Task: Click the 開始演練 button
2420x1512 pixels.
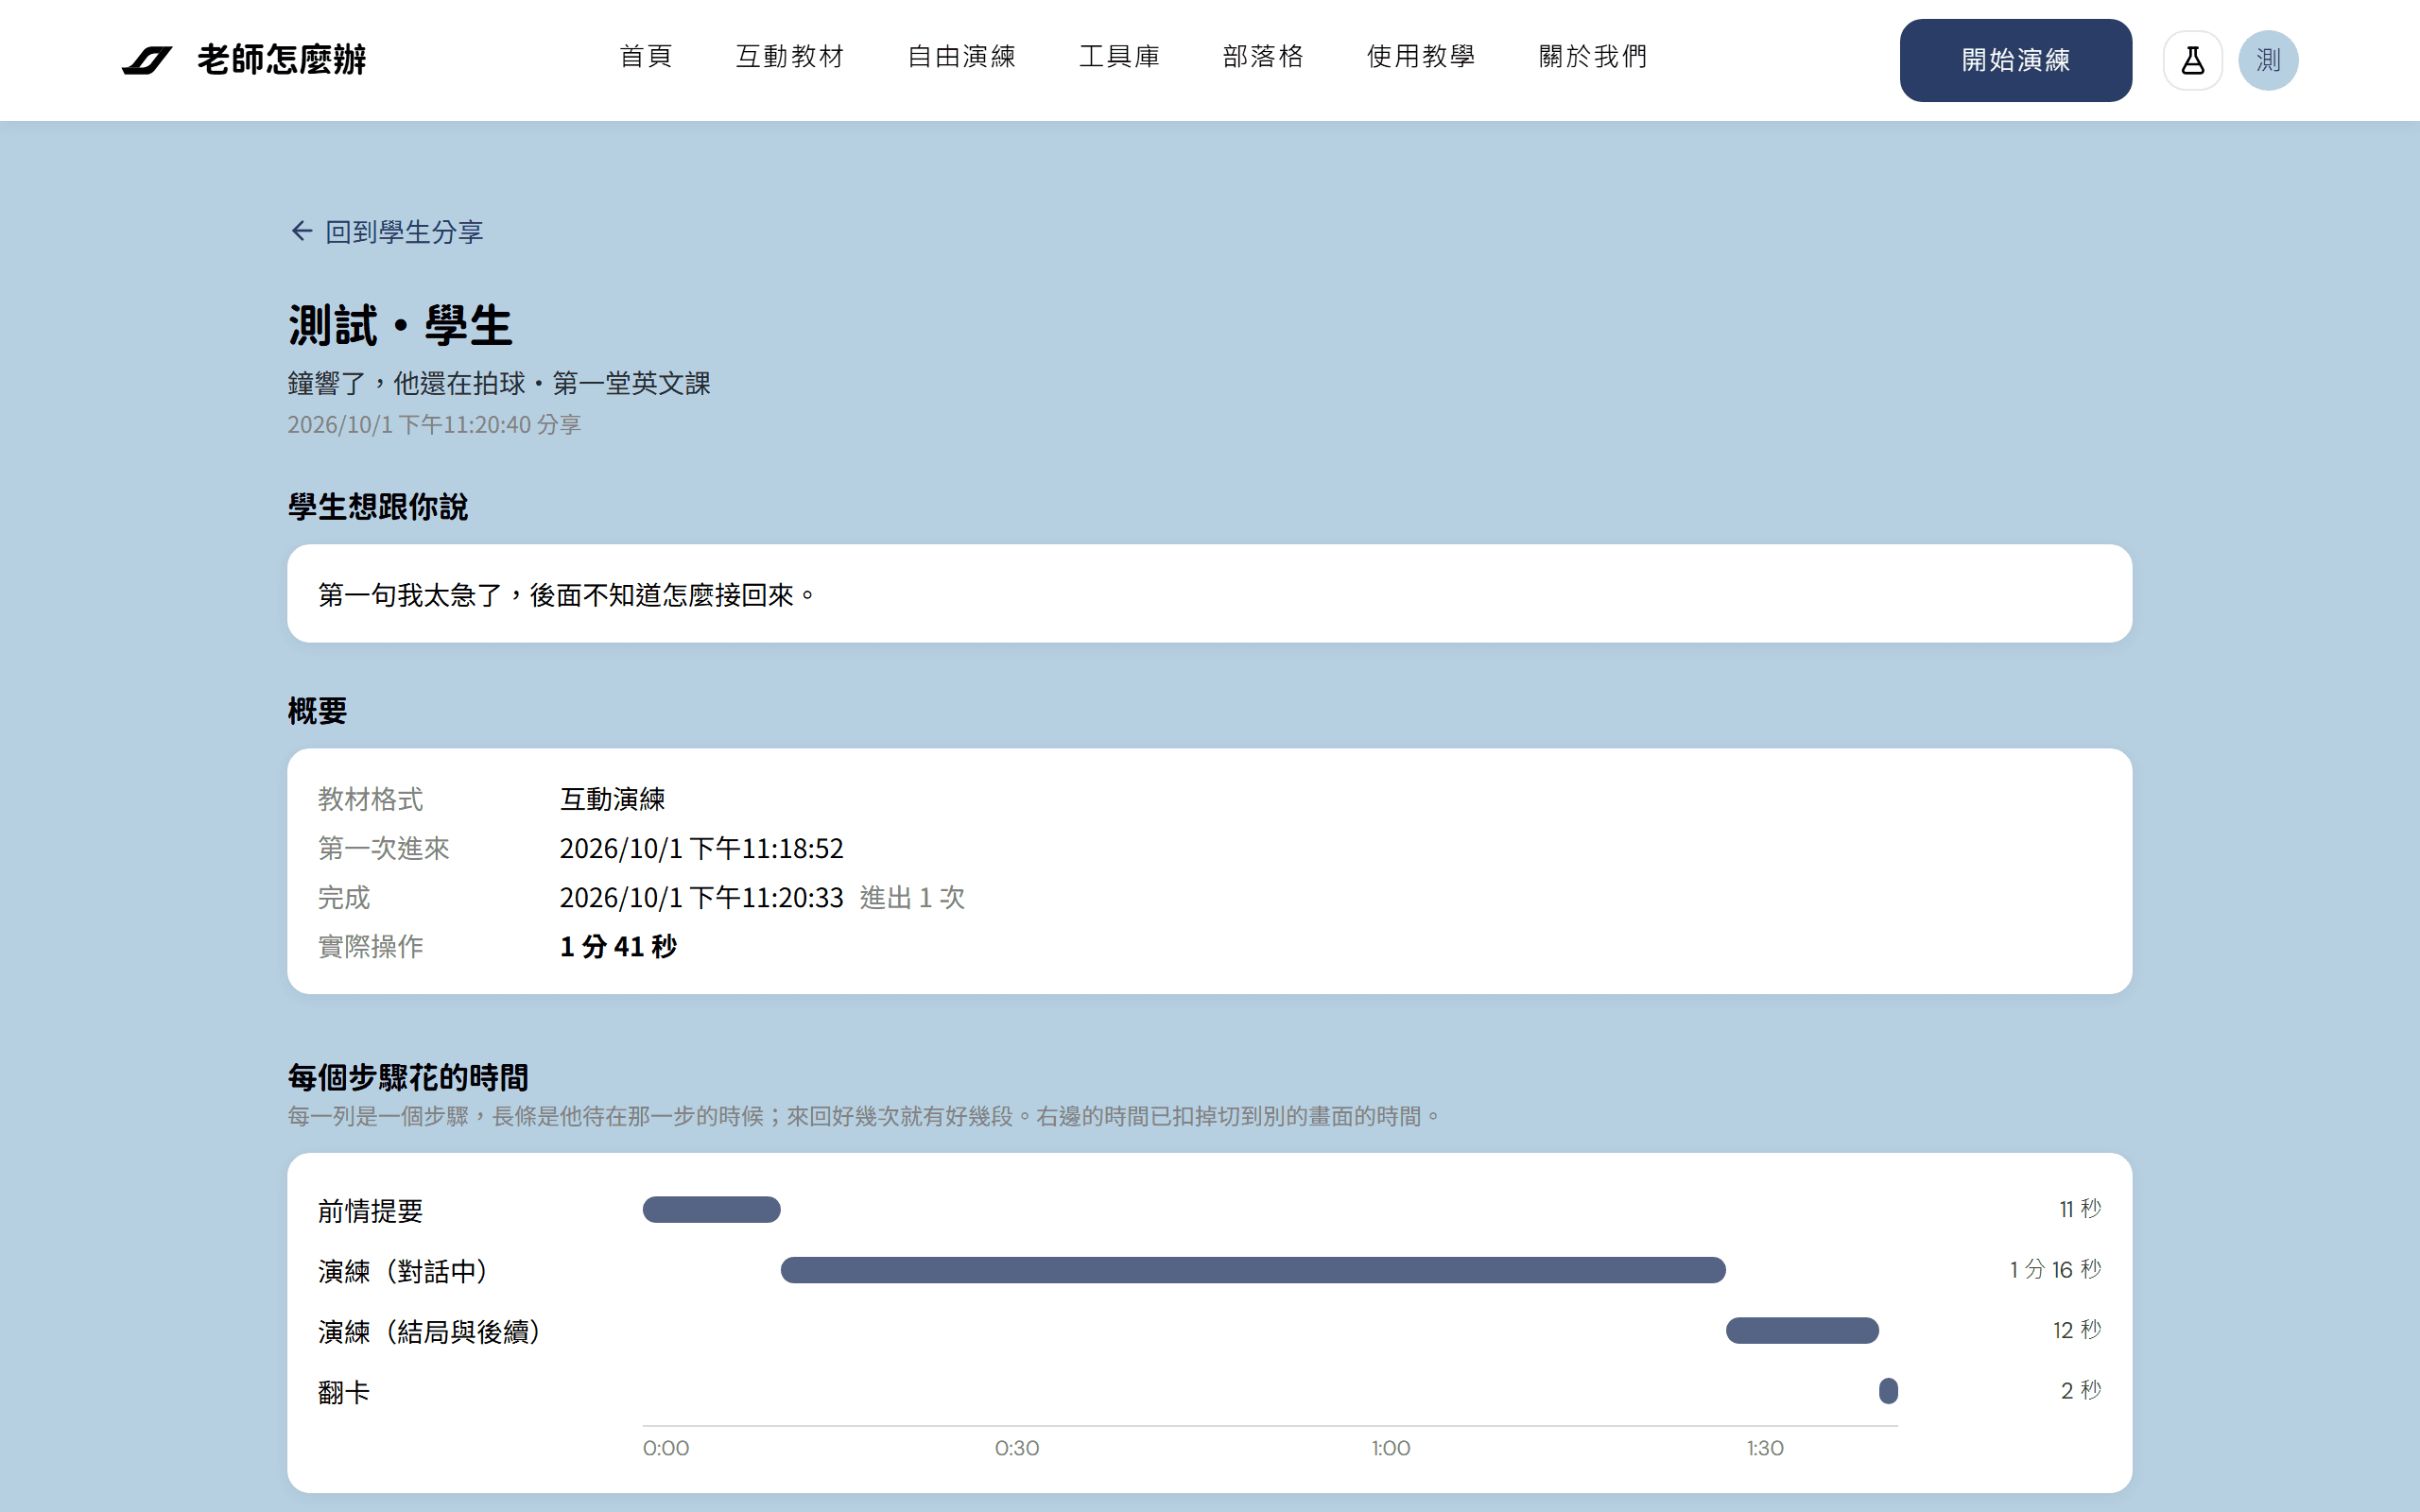Action: [x=2015, y=60]
